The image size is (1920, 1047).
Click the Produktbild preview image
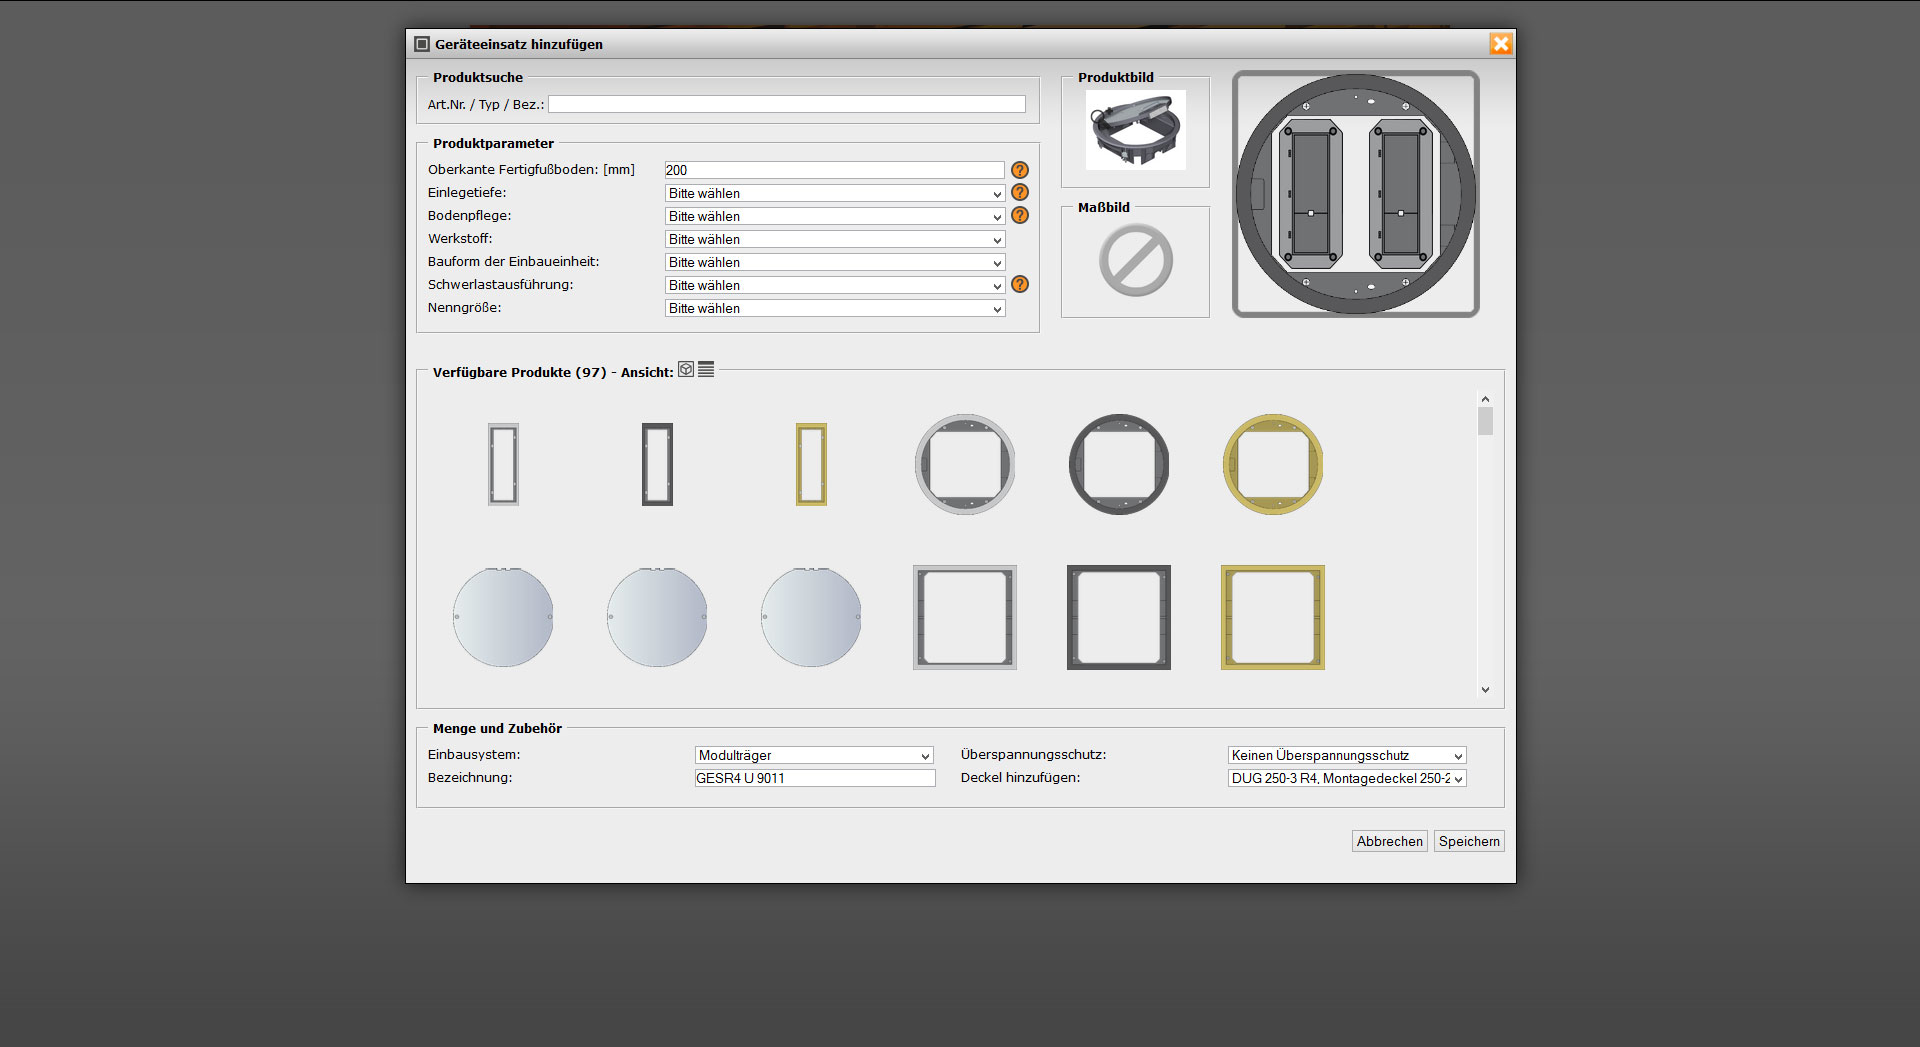(1135, 130)
